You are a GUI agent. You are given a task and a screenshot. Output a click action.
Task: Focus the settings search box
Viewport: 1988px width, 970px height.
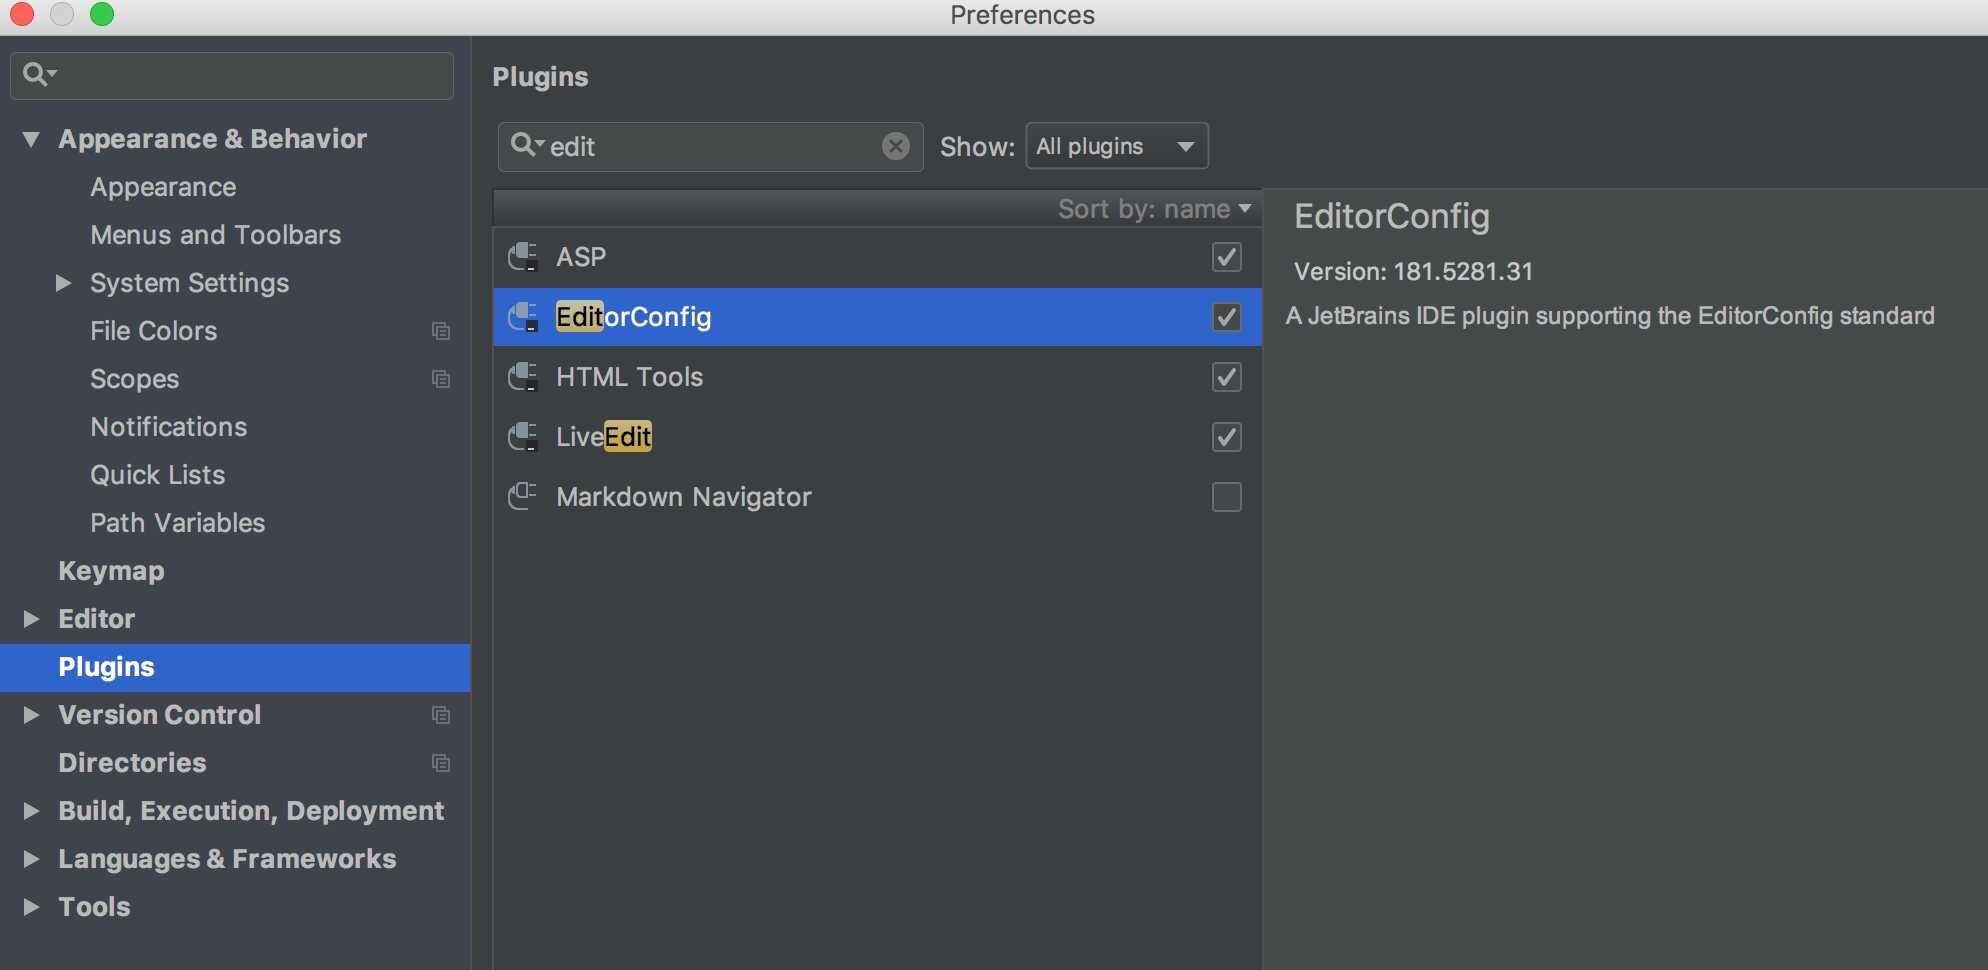point(245,75)
